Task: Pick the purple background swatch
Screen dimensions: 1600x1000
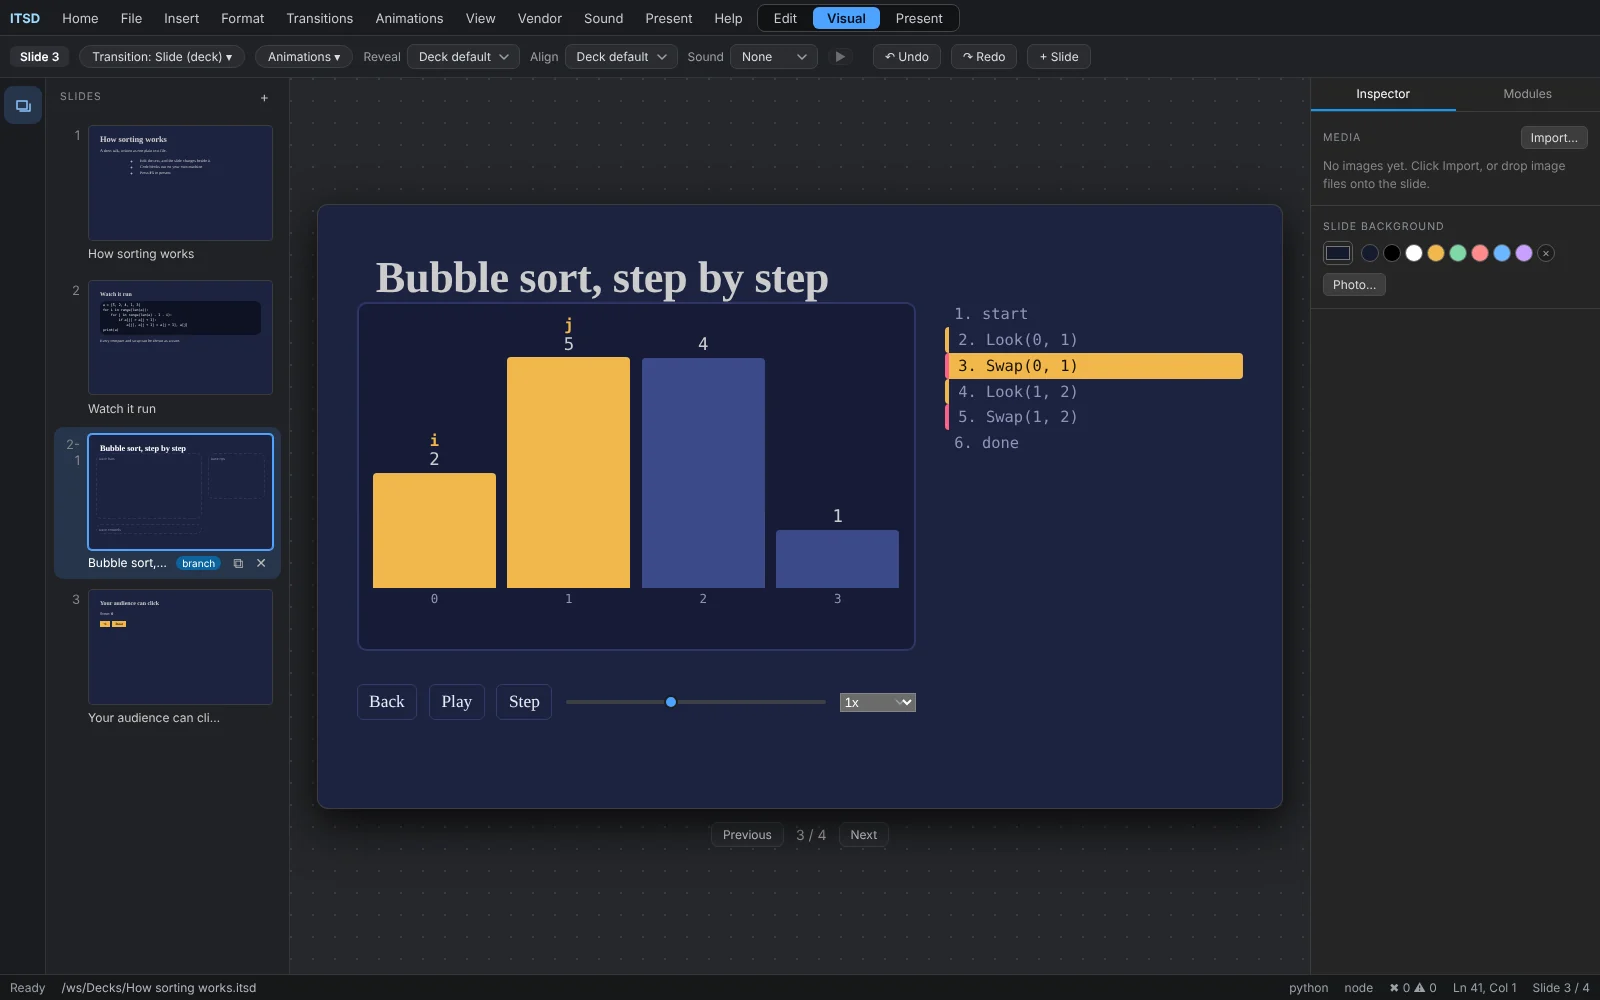Action: [x=1524, y=253]
